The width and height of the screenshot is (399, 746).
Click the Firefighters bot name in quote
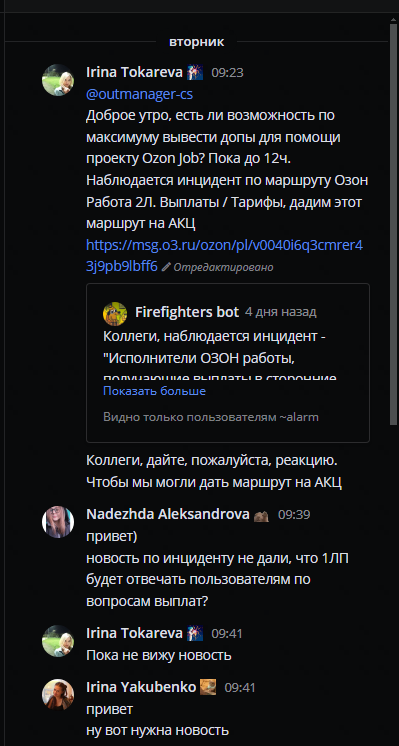(187, 312)
